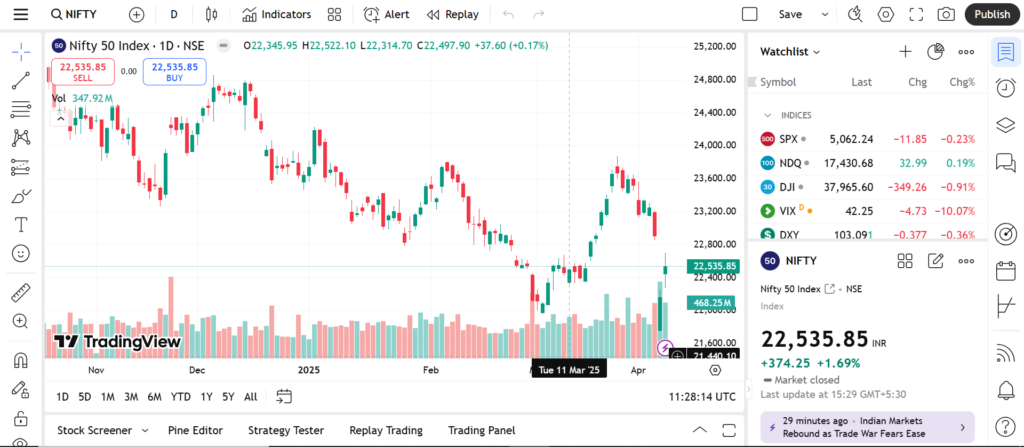Click the Publish button
Screen dimensions: 1024x447
[x=992, y=15]
